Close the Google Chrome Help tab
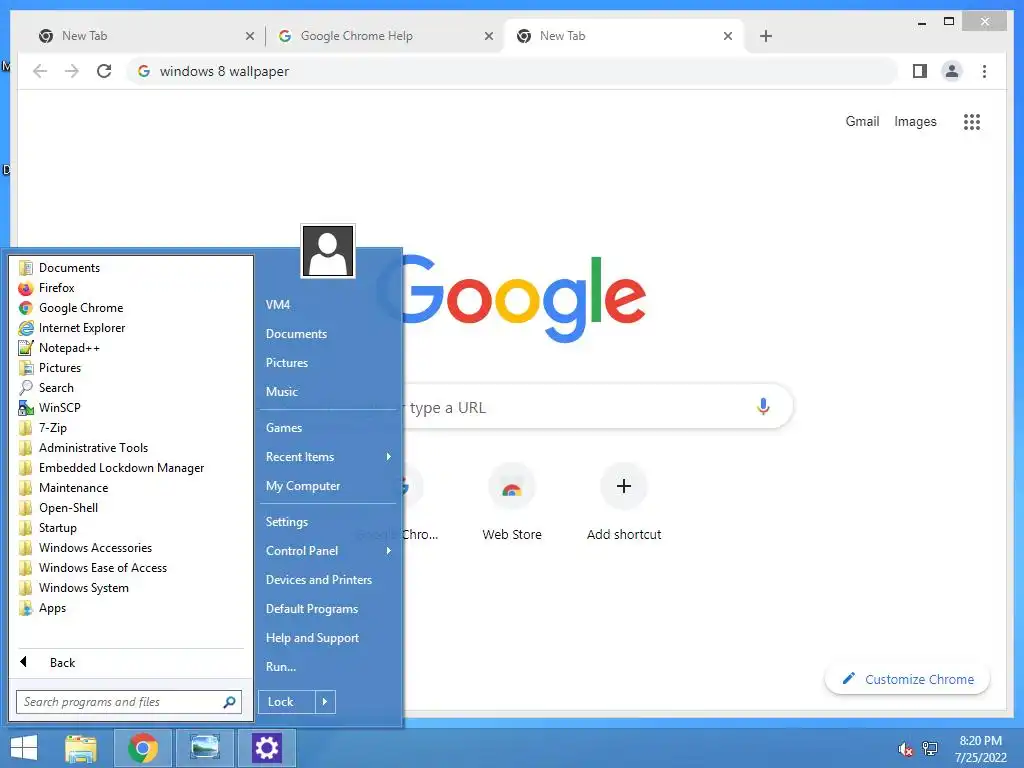1024x768 pixels. pos(488,36)
